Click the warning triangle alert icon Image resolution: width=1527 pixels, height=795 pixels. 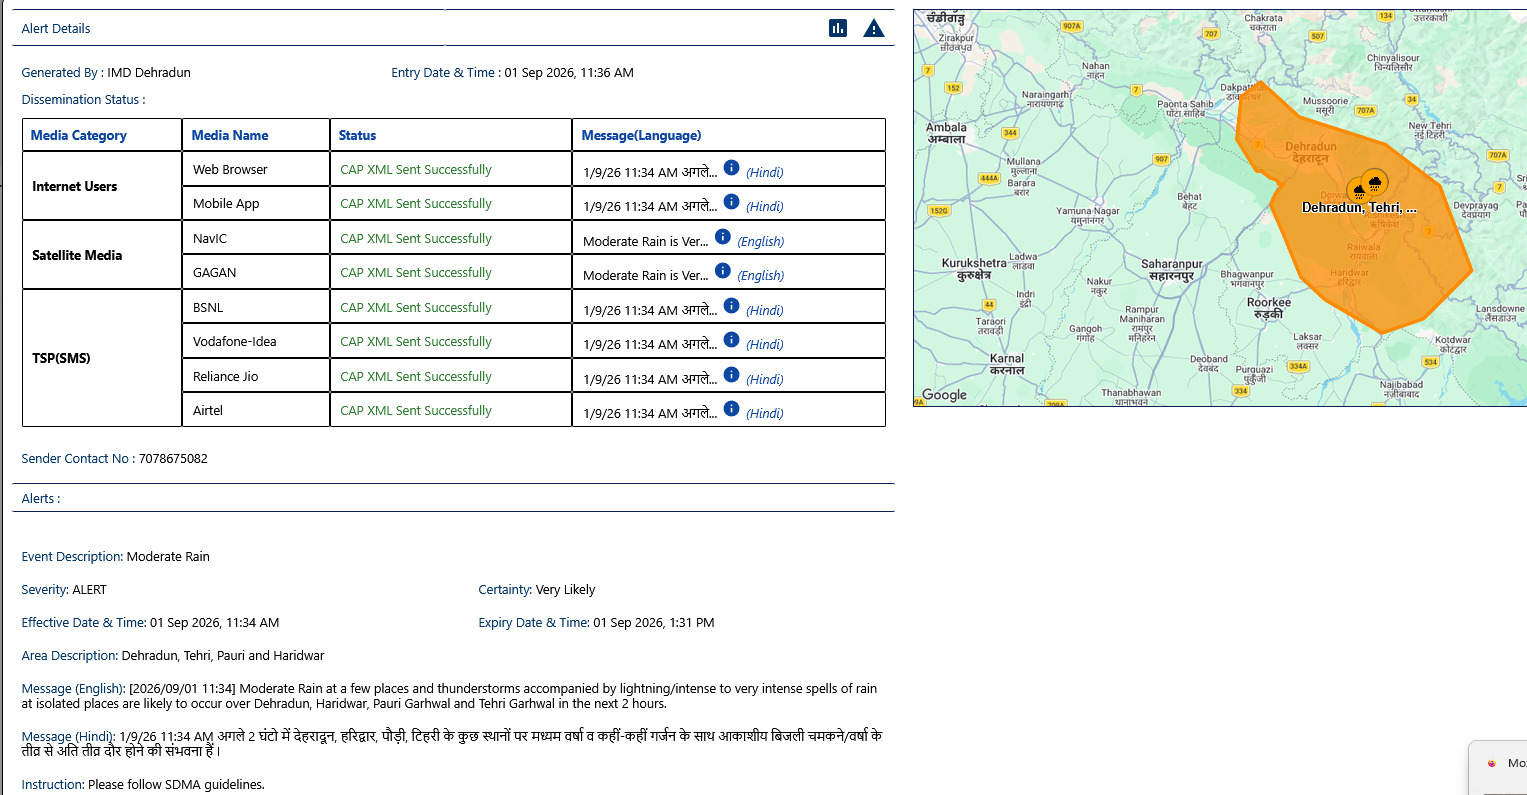[874, 28]
